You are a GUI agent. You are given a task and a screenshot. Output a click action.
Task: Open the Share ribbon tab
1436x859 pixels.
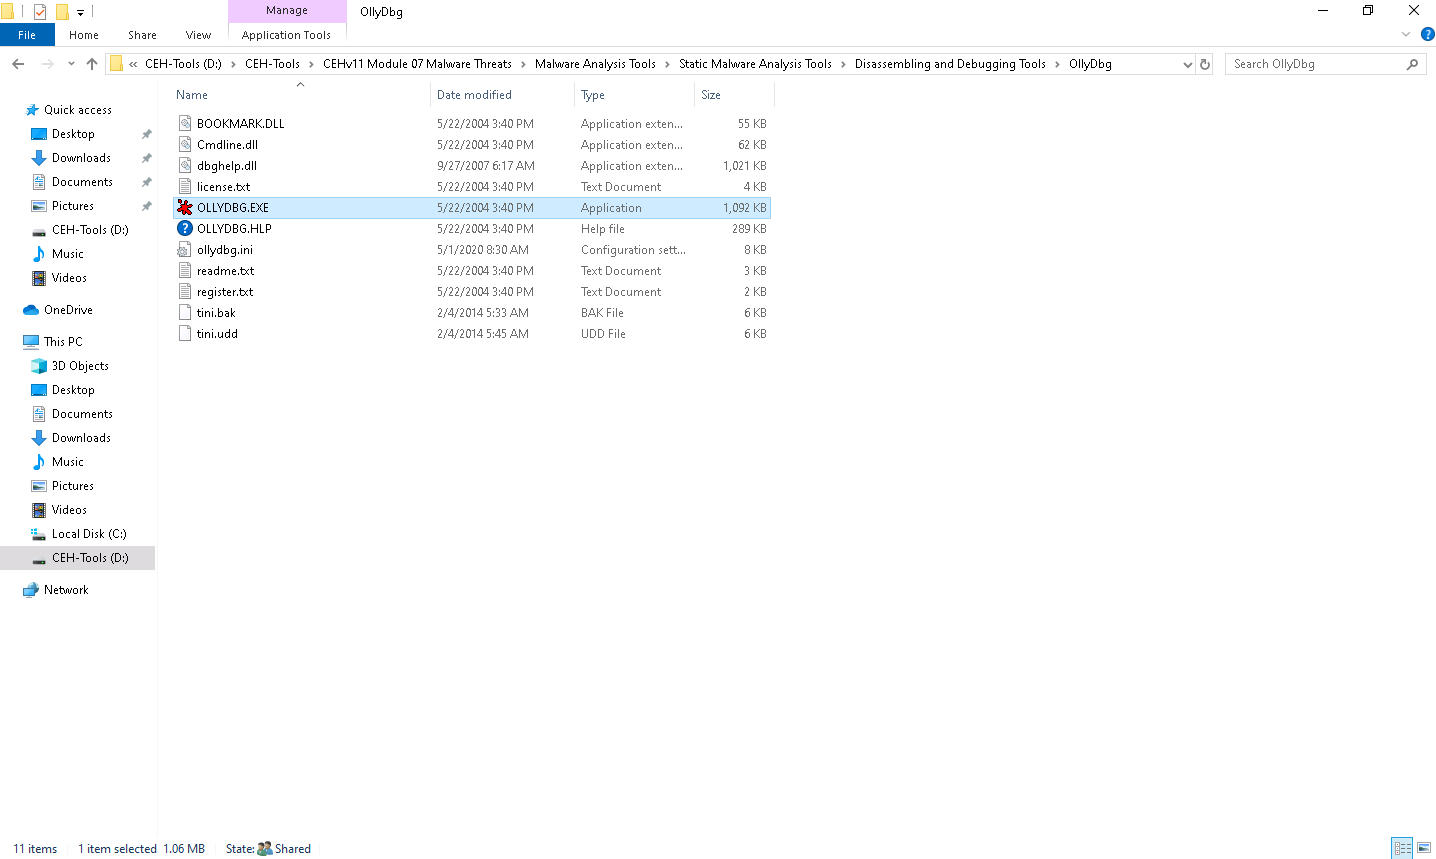click(142, 35)
